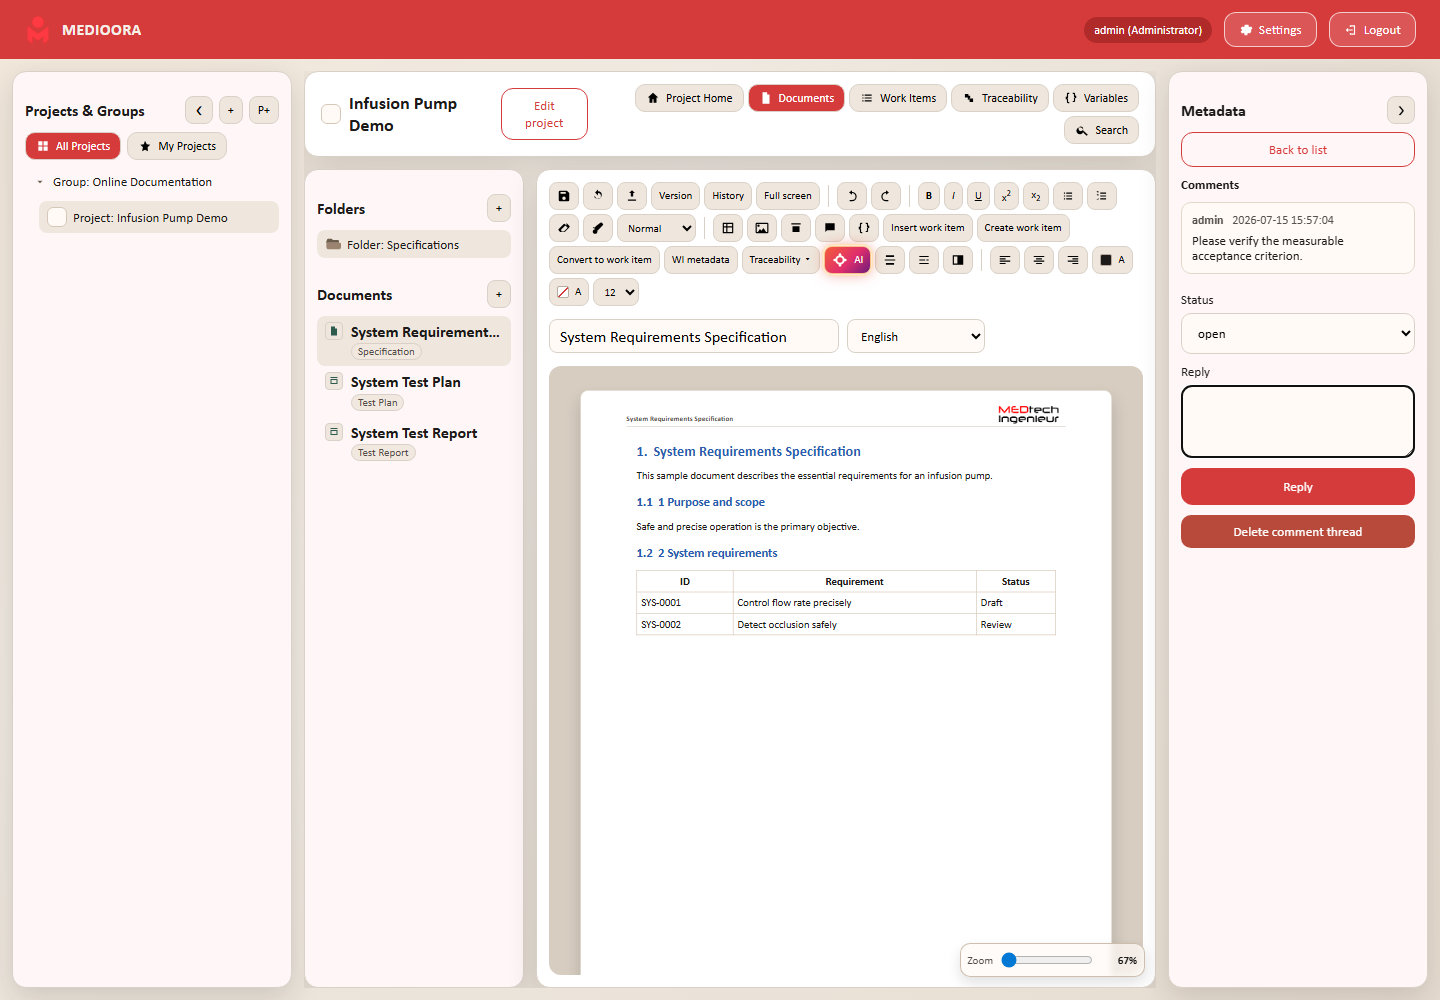1440x1000 pixels.
Task: Select the format brush tool
Action: tap(598, 228)
